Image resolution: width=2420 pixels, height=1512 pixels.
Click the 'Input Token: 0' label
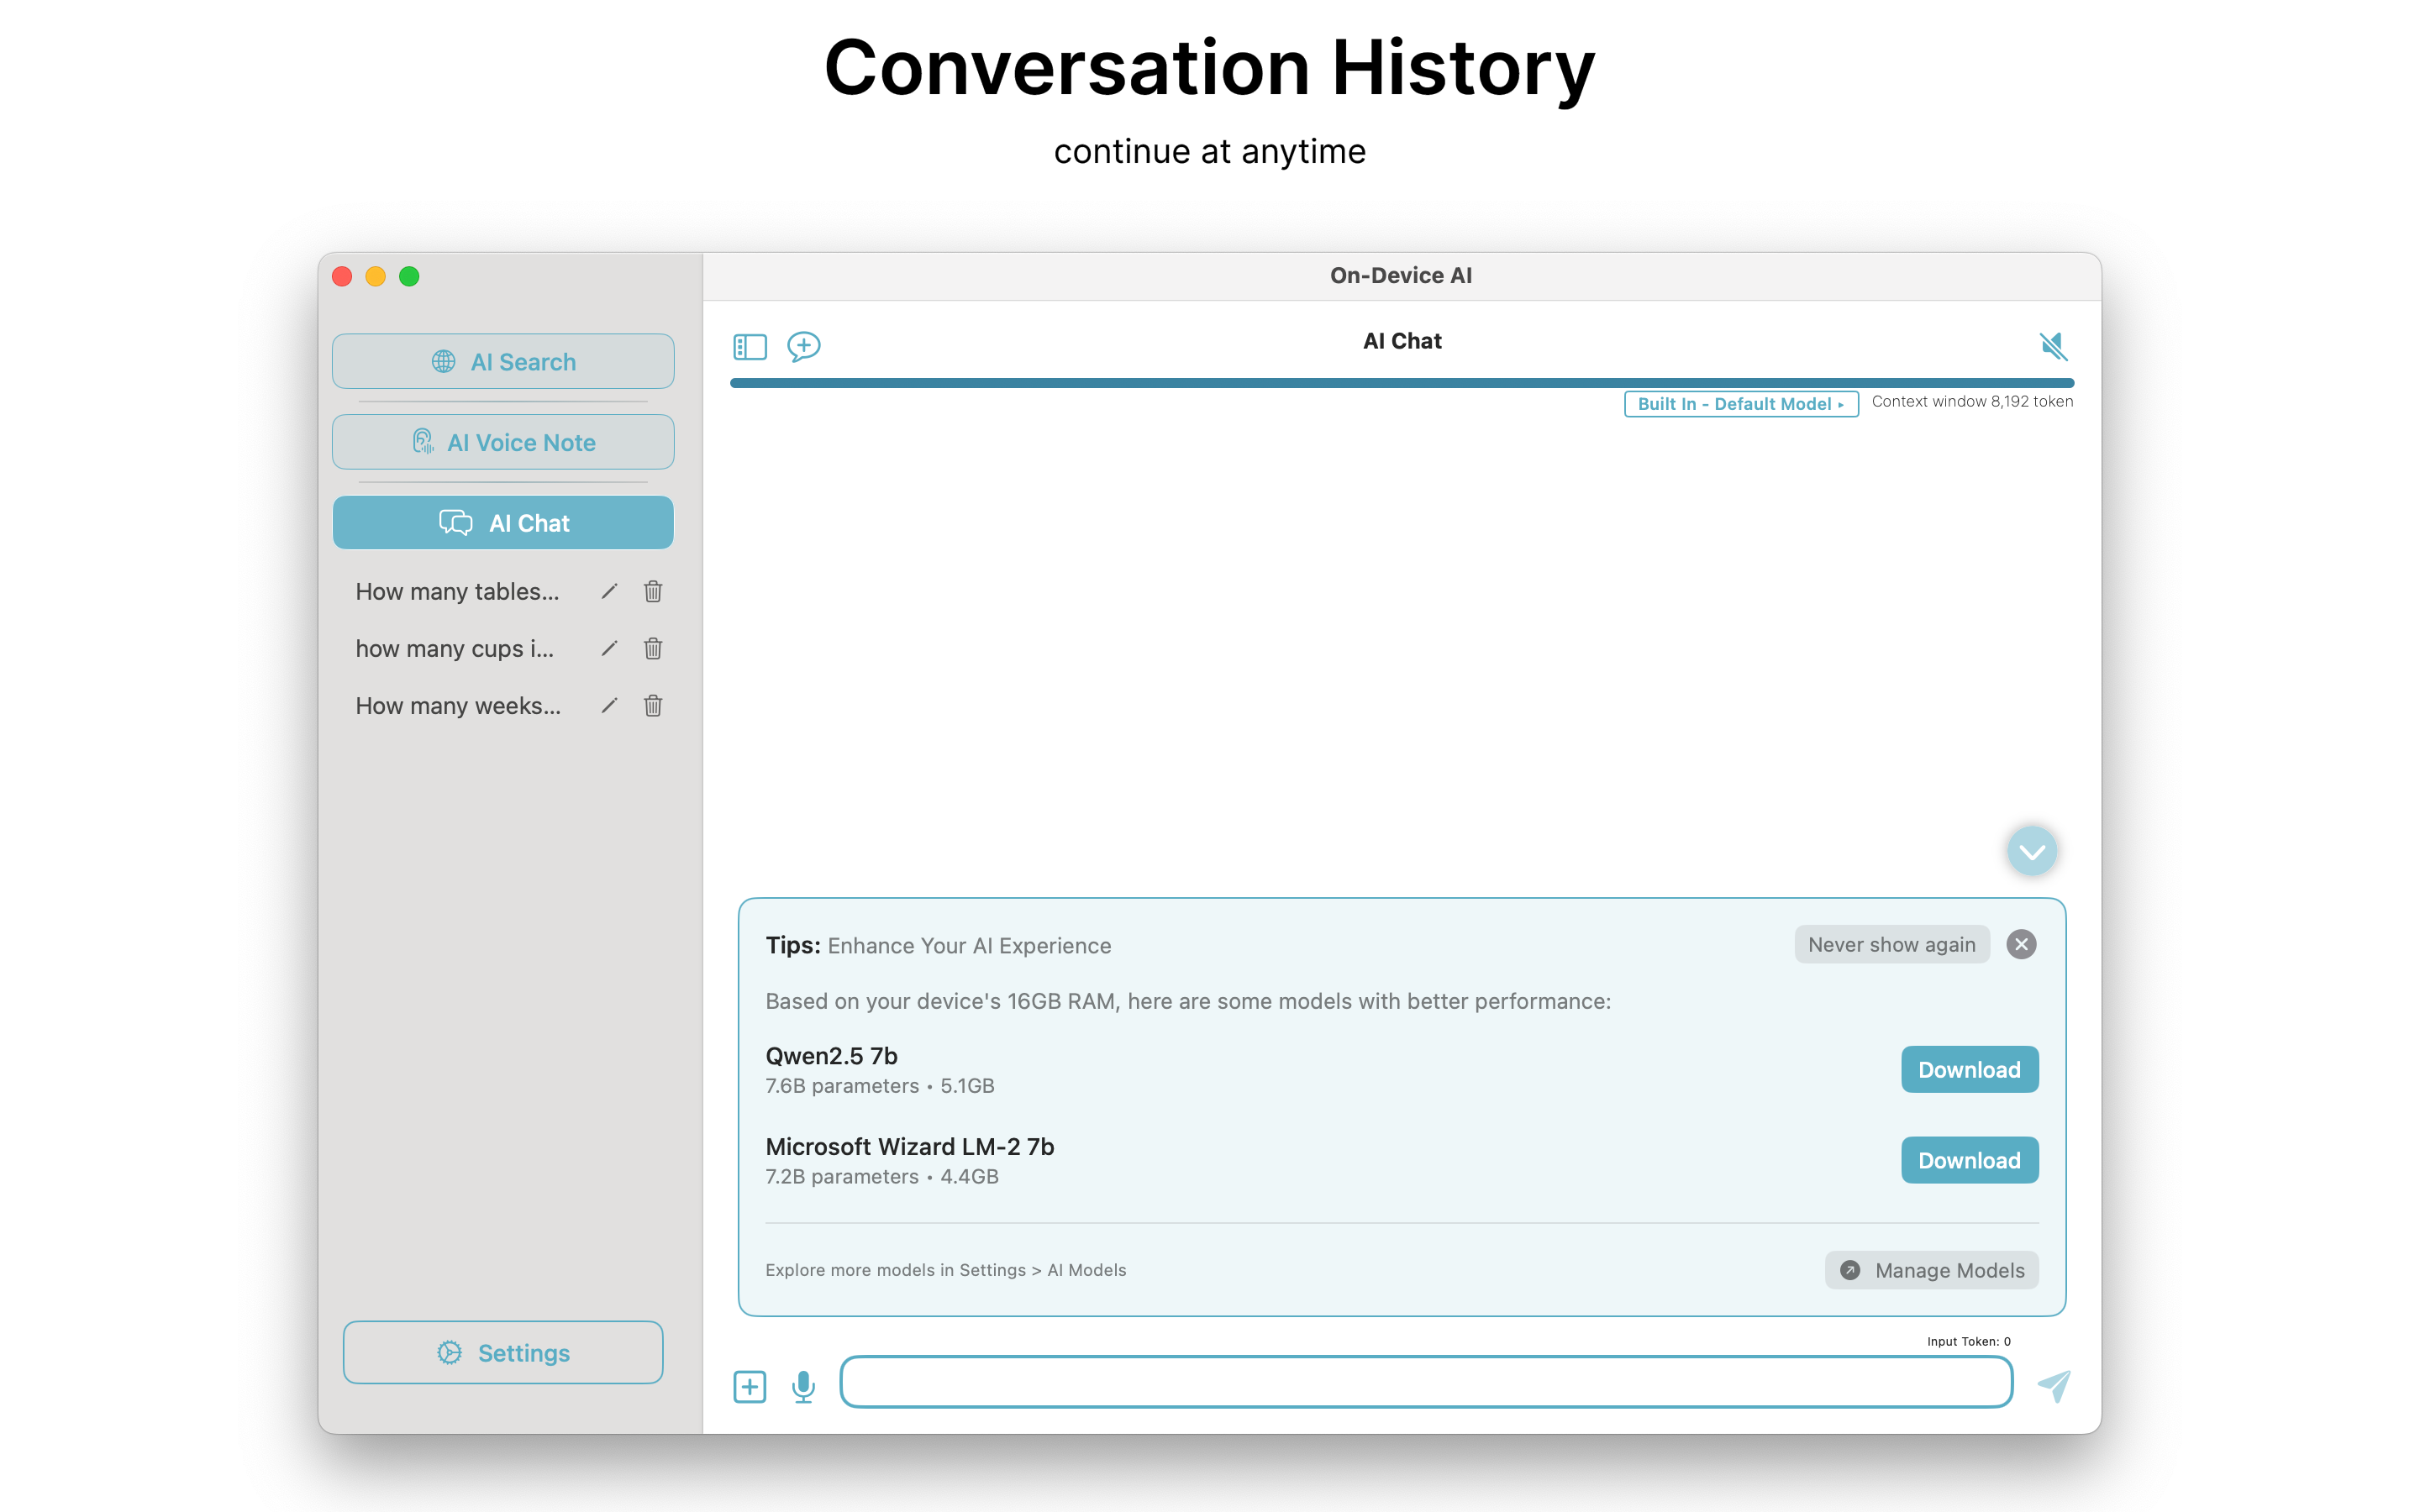click(1968, 1341)
